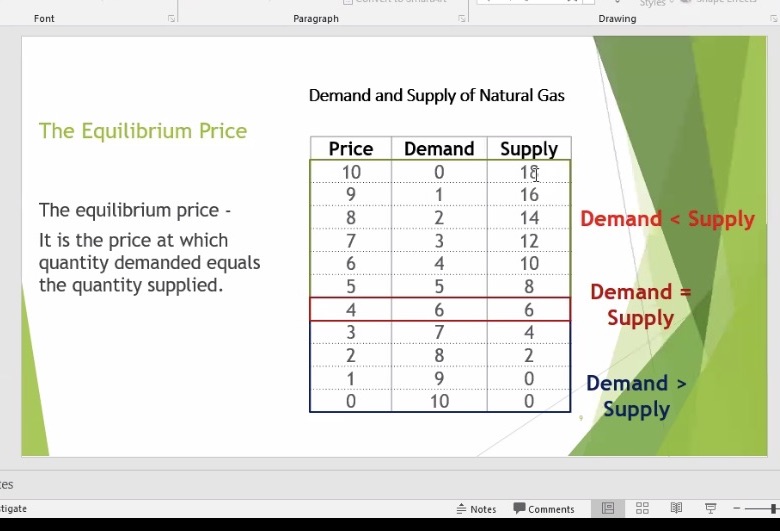Click the Price cell showing 7
This screenshot has height=531, width=780.
[x=351, y=241]
